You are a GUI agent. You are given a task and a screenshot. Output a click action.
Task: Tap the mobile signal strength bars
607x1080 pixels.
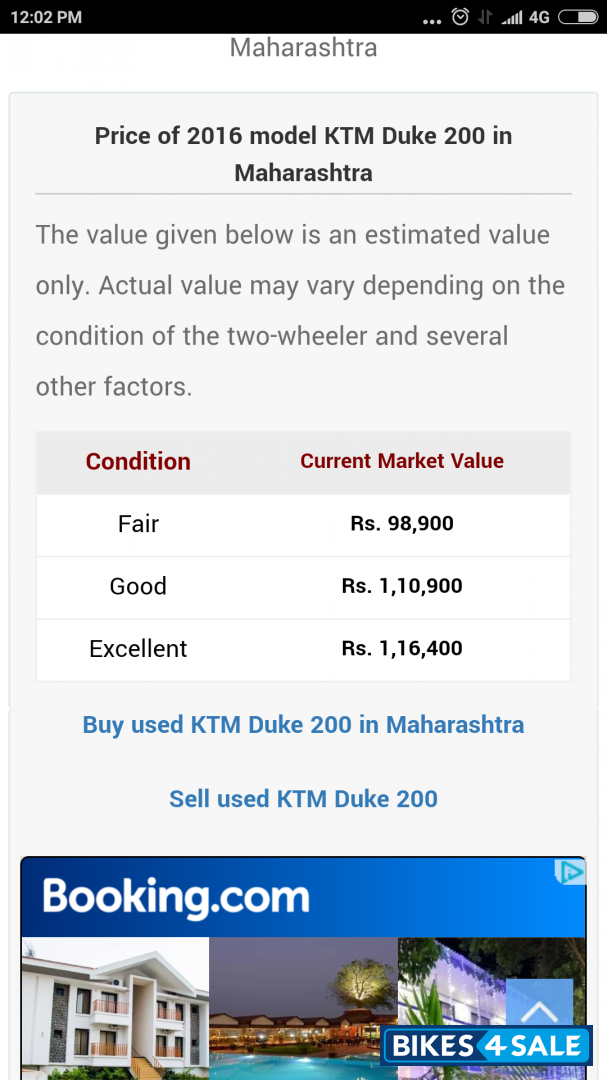(x=511, y=17)
